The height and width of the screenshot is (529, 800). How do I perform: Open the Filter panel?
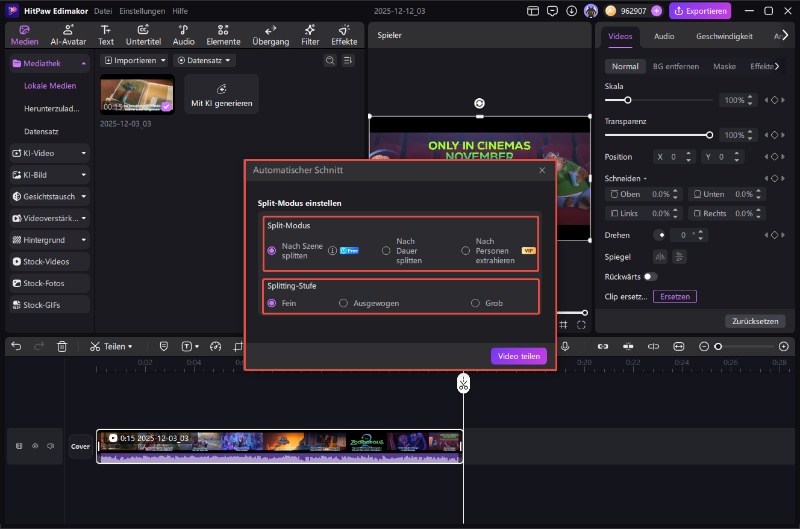[310, 35]
